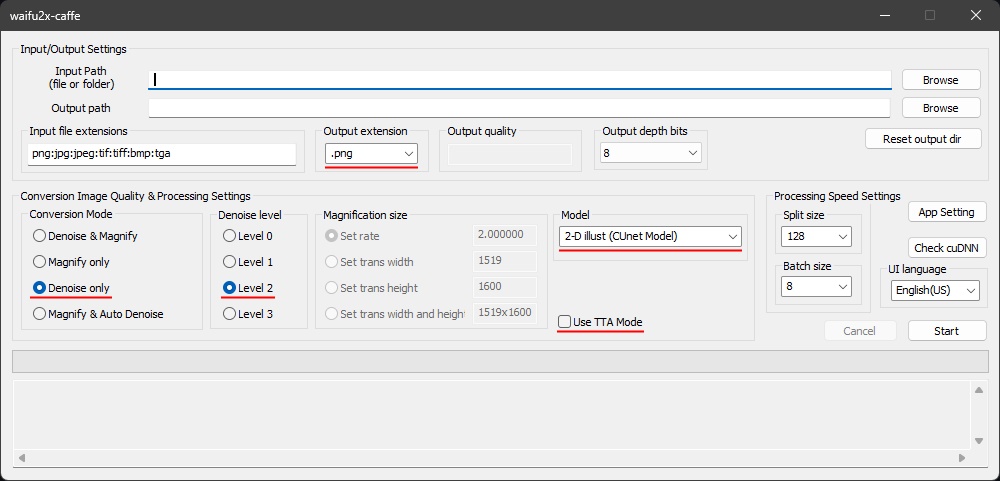Screen dimensions: 1000x481
Task: Change UI language dropdown selection
Action: (934, 290)
